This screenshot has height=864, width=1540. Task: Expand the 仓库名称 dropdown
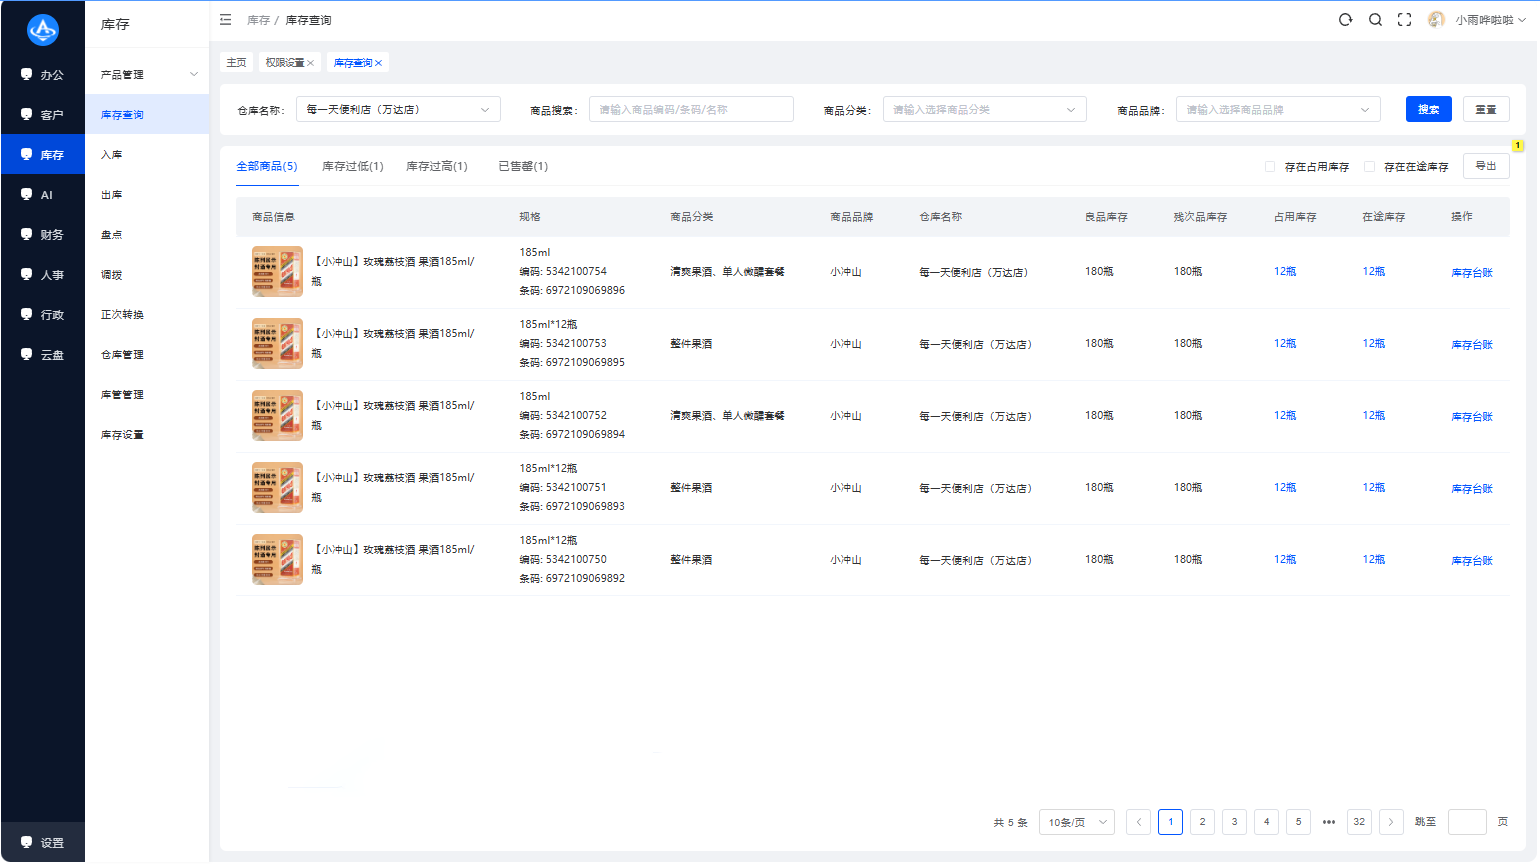[398, 110]
